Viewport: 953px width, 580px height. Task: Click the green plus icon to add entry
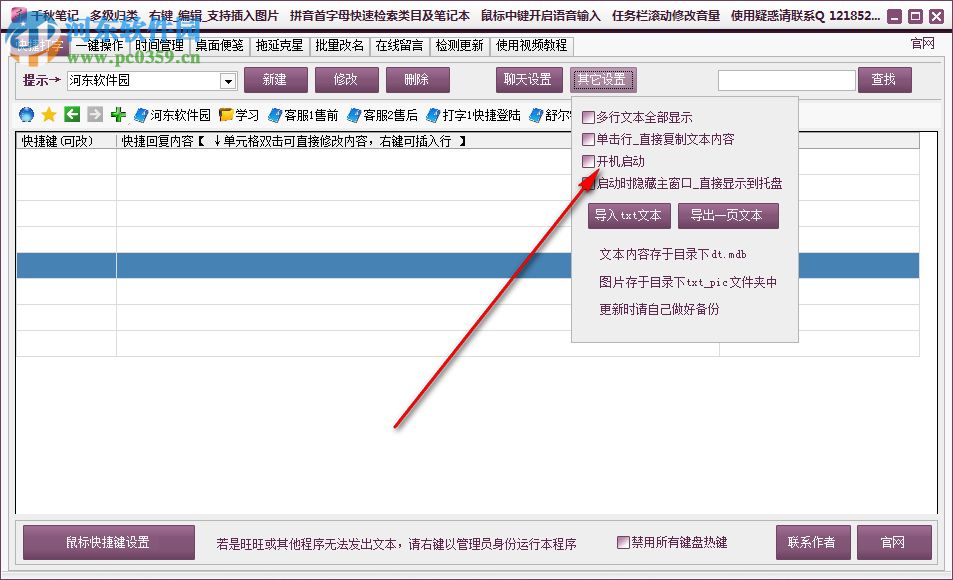(119, 115)
